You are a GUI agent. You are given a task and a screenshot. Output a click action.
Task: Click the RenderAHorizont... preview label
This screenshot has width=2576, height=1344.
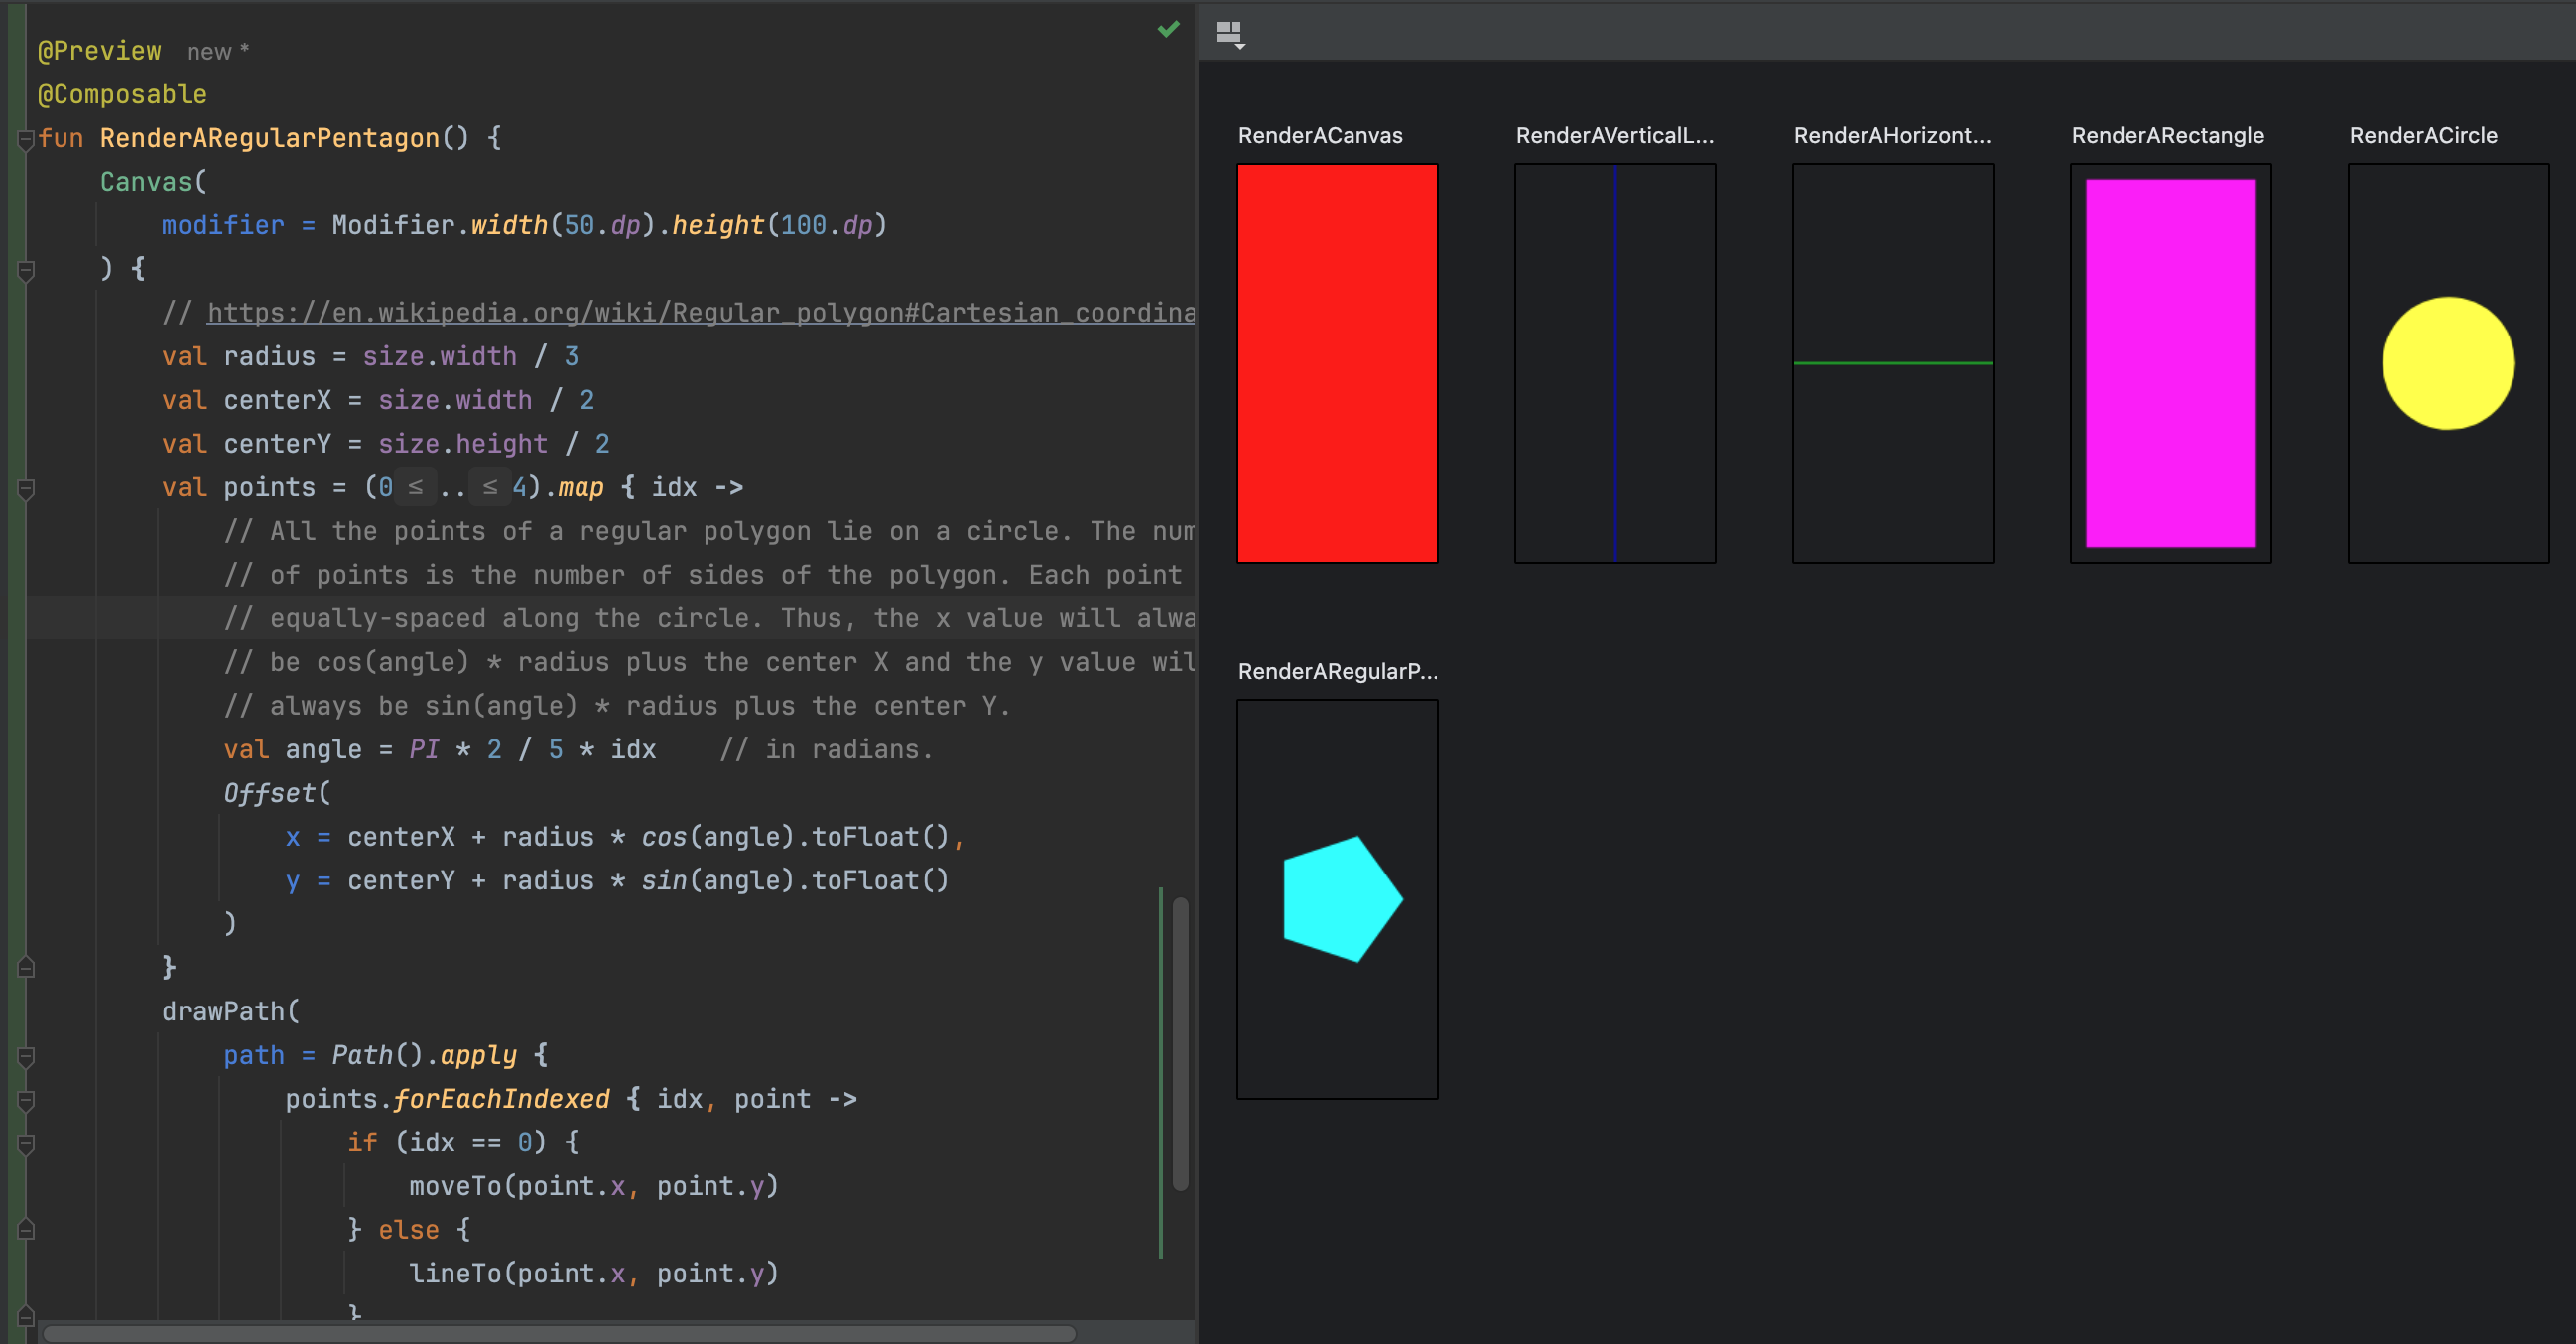[x=1892, y=135]
